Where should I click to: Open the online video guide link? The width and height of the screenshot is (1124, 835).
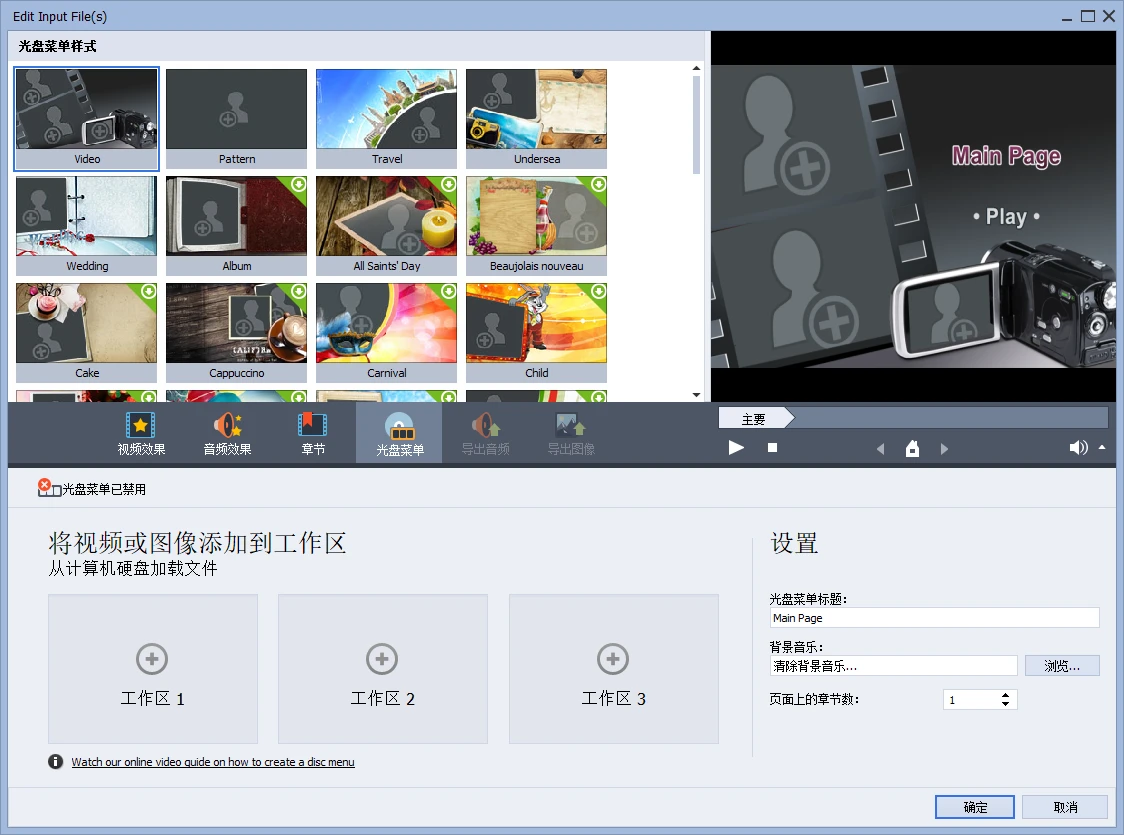(x=212, y=762)
